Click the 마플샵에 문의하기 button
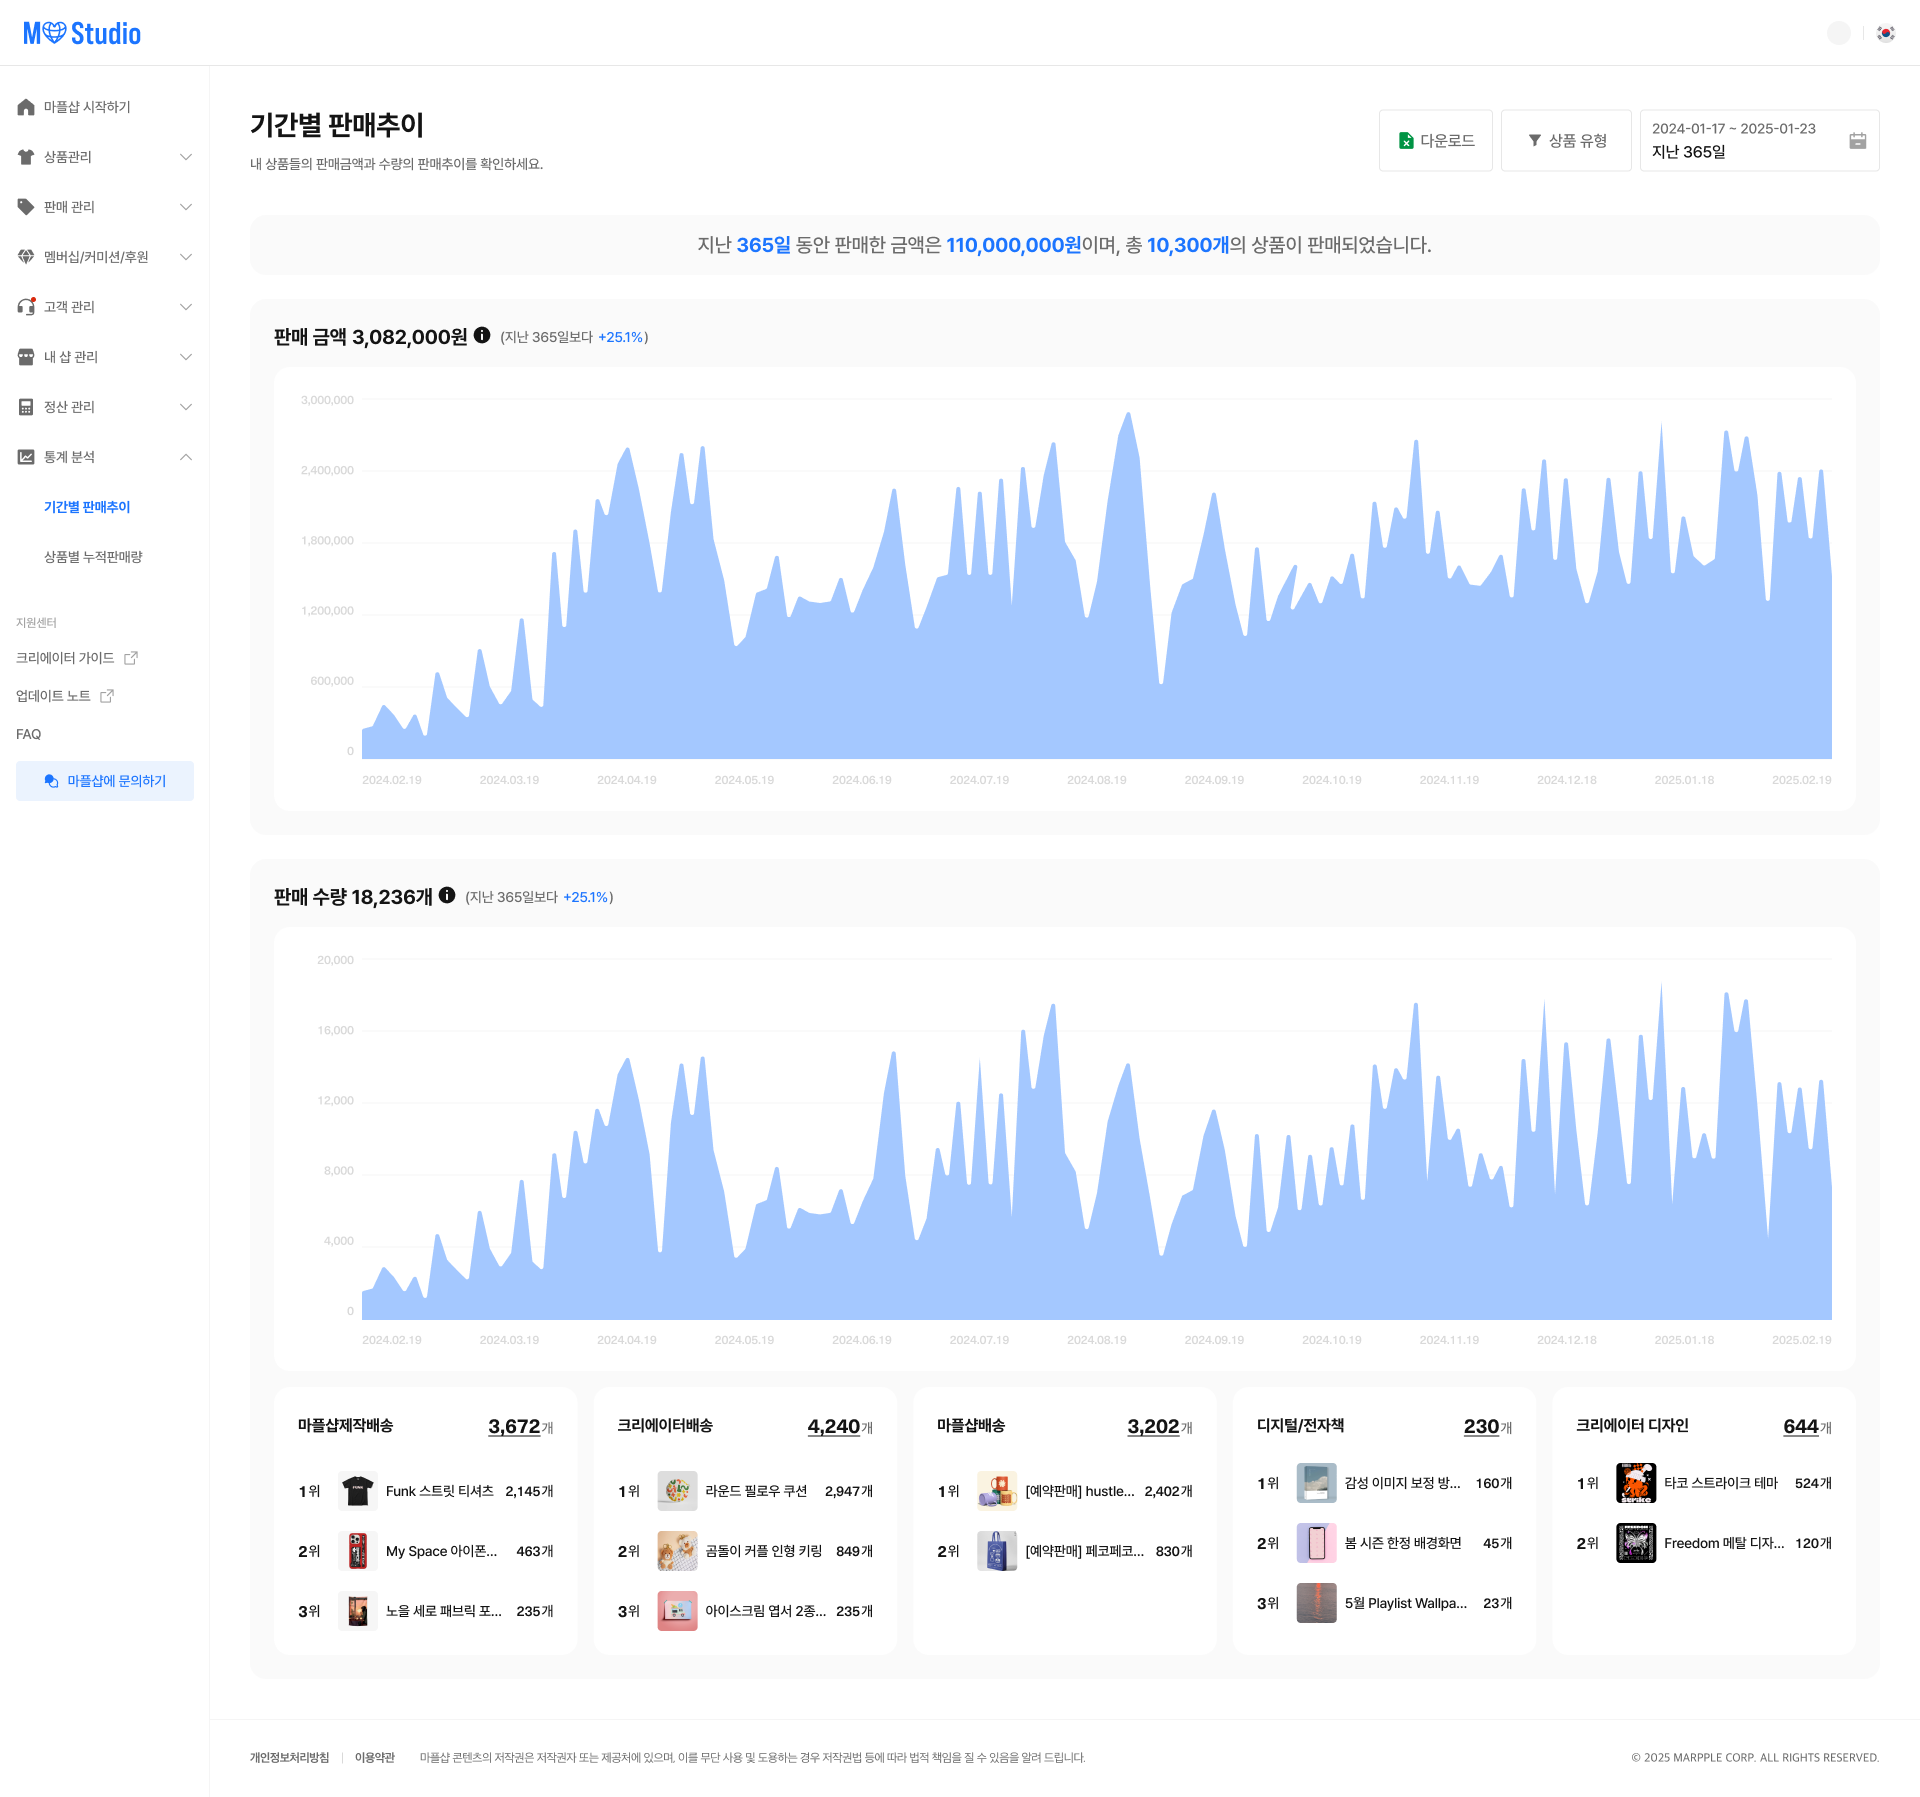Screen dimensions: 1920x1797 pos(105,781)
